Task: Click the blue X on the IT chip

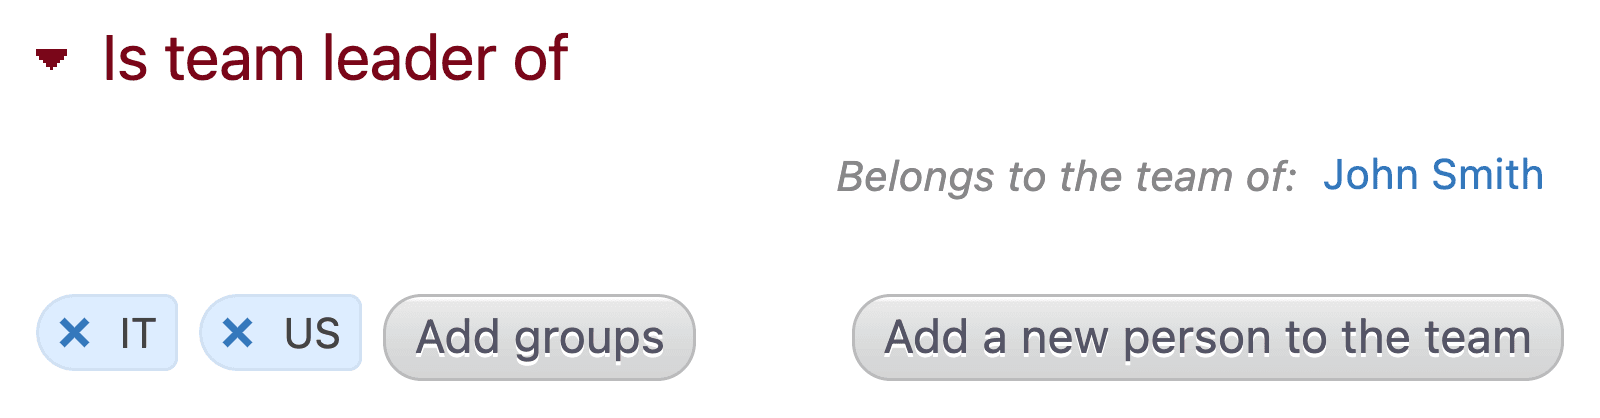Action: coord(75,333)
